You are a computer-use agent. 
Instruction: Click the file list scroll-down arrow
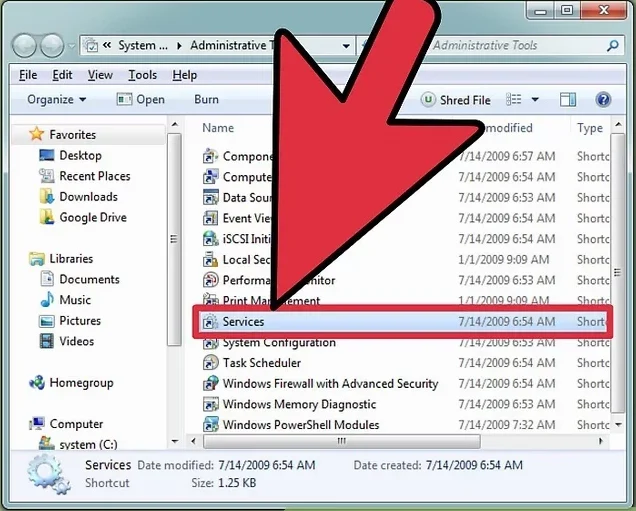point(618,425)
